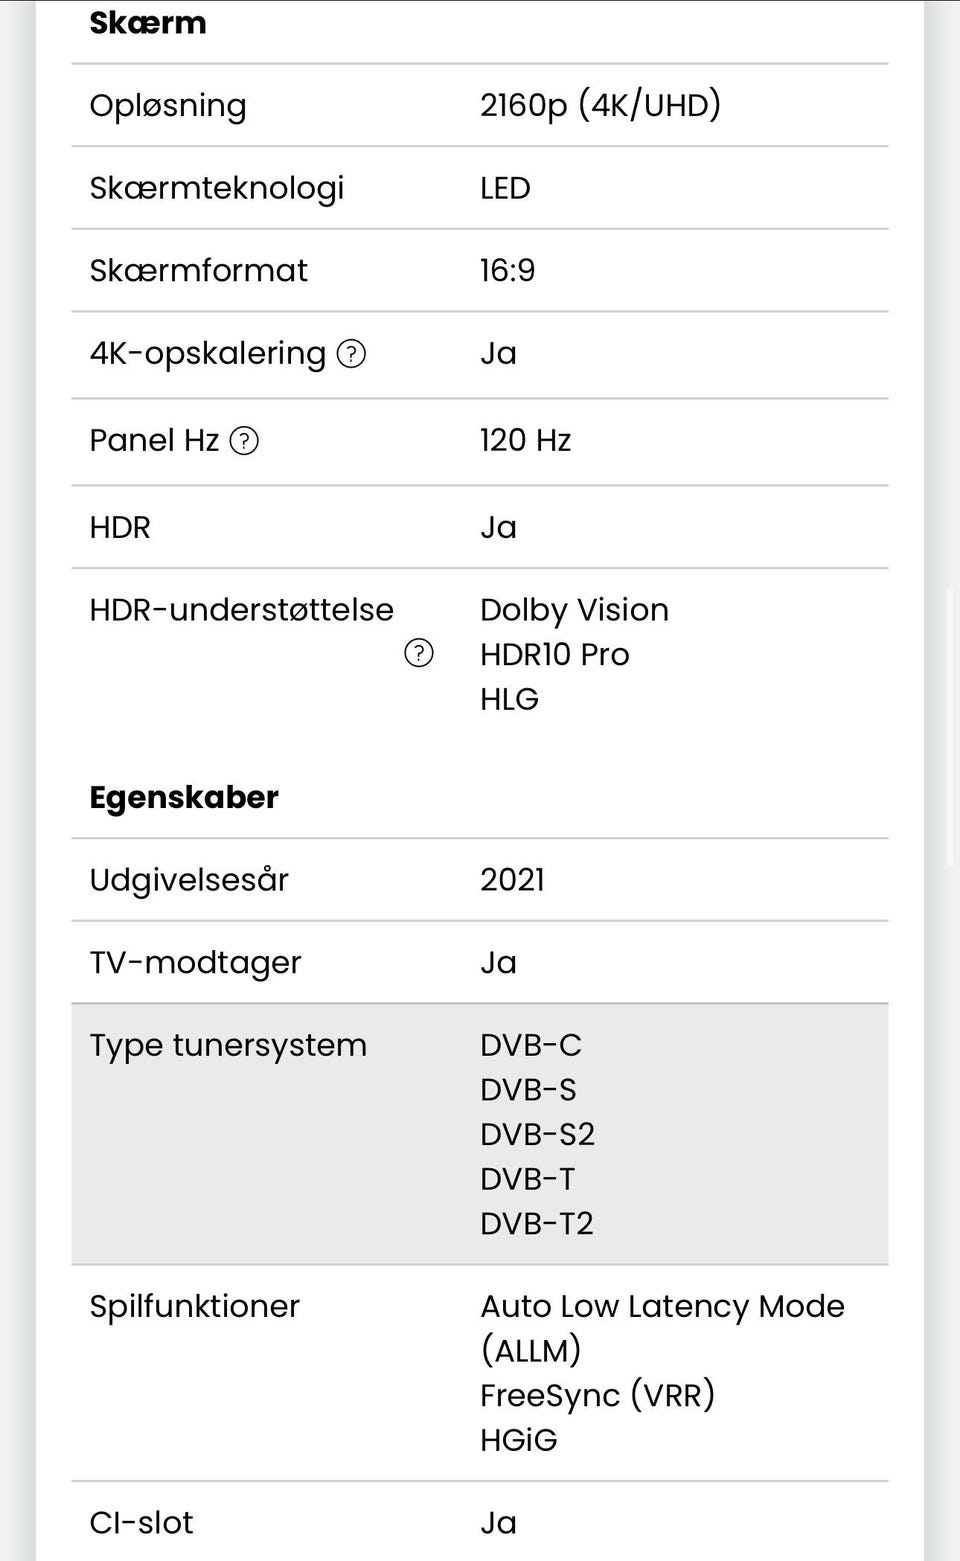Select the FreeSync (VRR) entry

coord(597,1395)
